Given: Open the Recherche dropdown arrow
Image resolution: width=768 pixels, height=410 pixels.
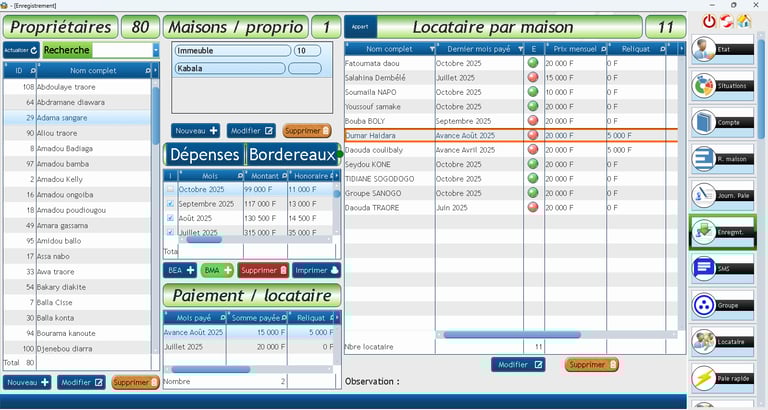Looking at the screenshot, I should coord(156,50).
